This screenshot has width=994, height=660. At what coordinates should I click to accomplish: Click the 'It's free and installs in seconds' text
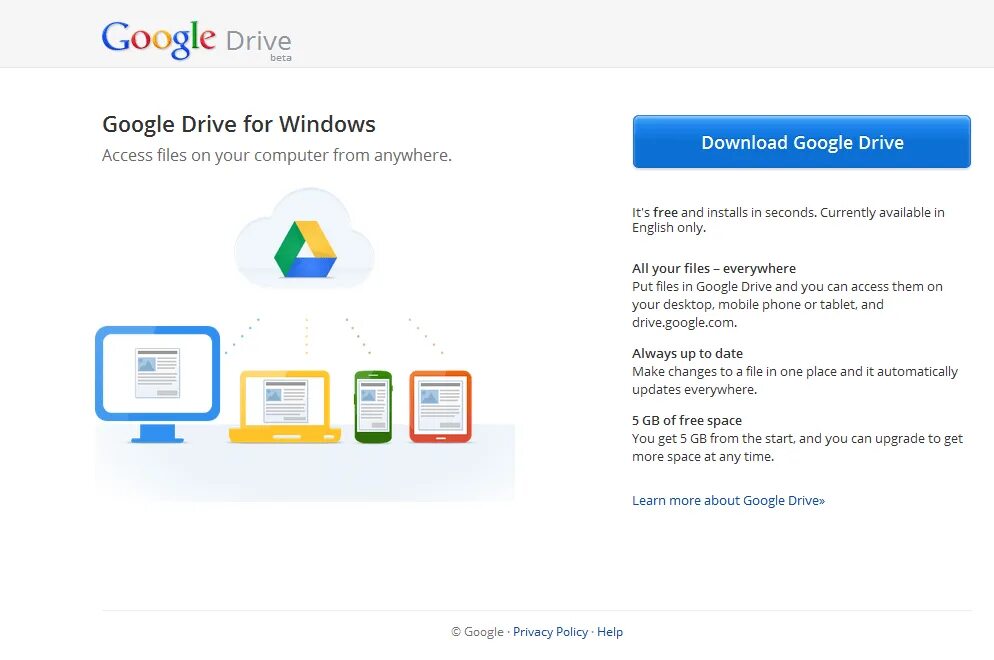788,220
